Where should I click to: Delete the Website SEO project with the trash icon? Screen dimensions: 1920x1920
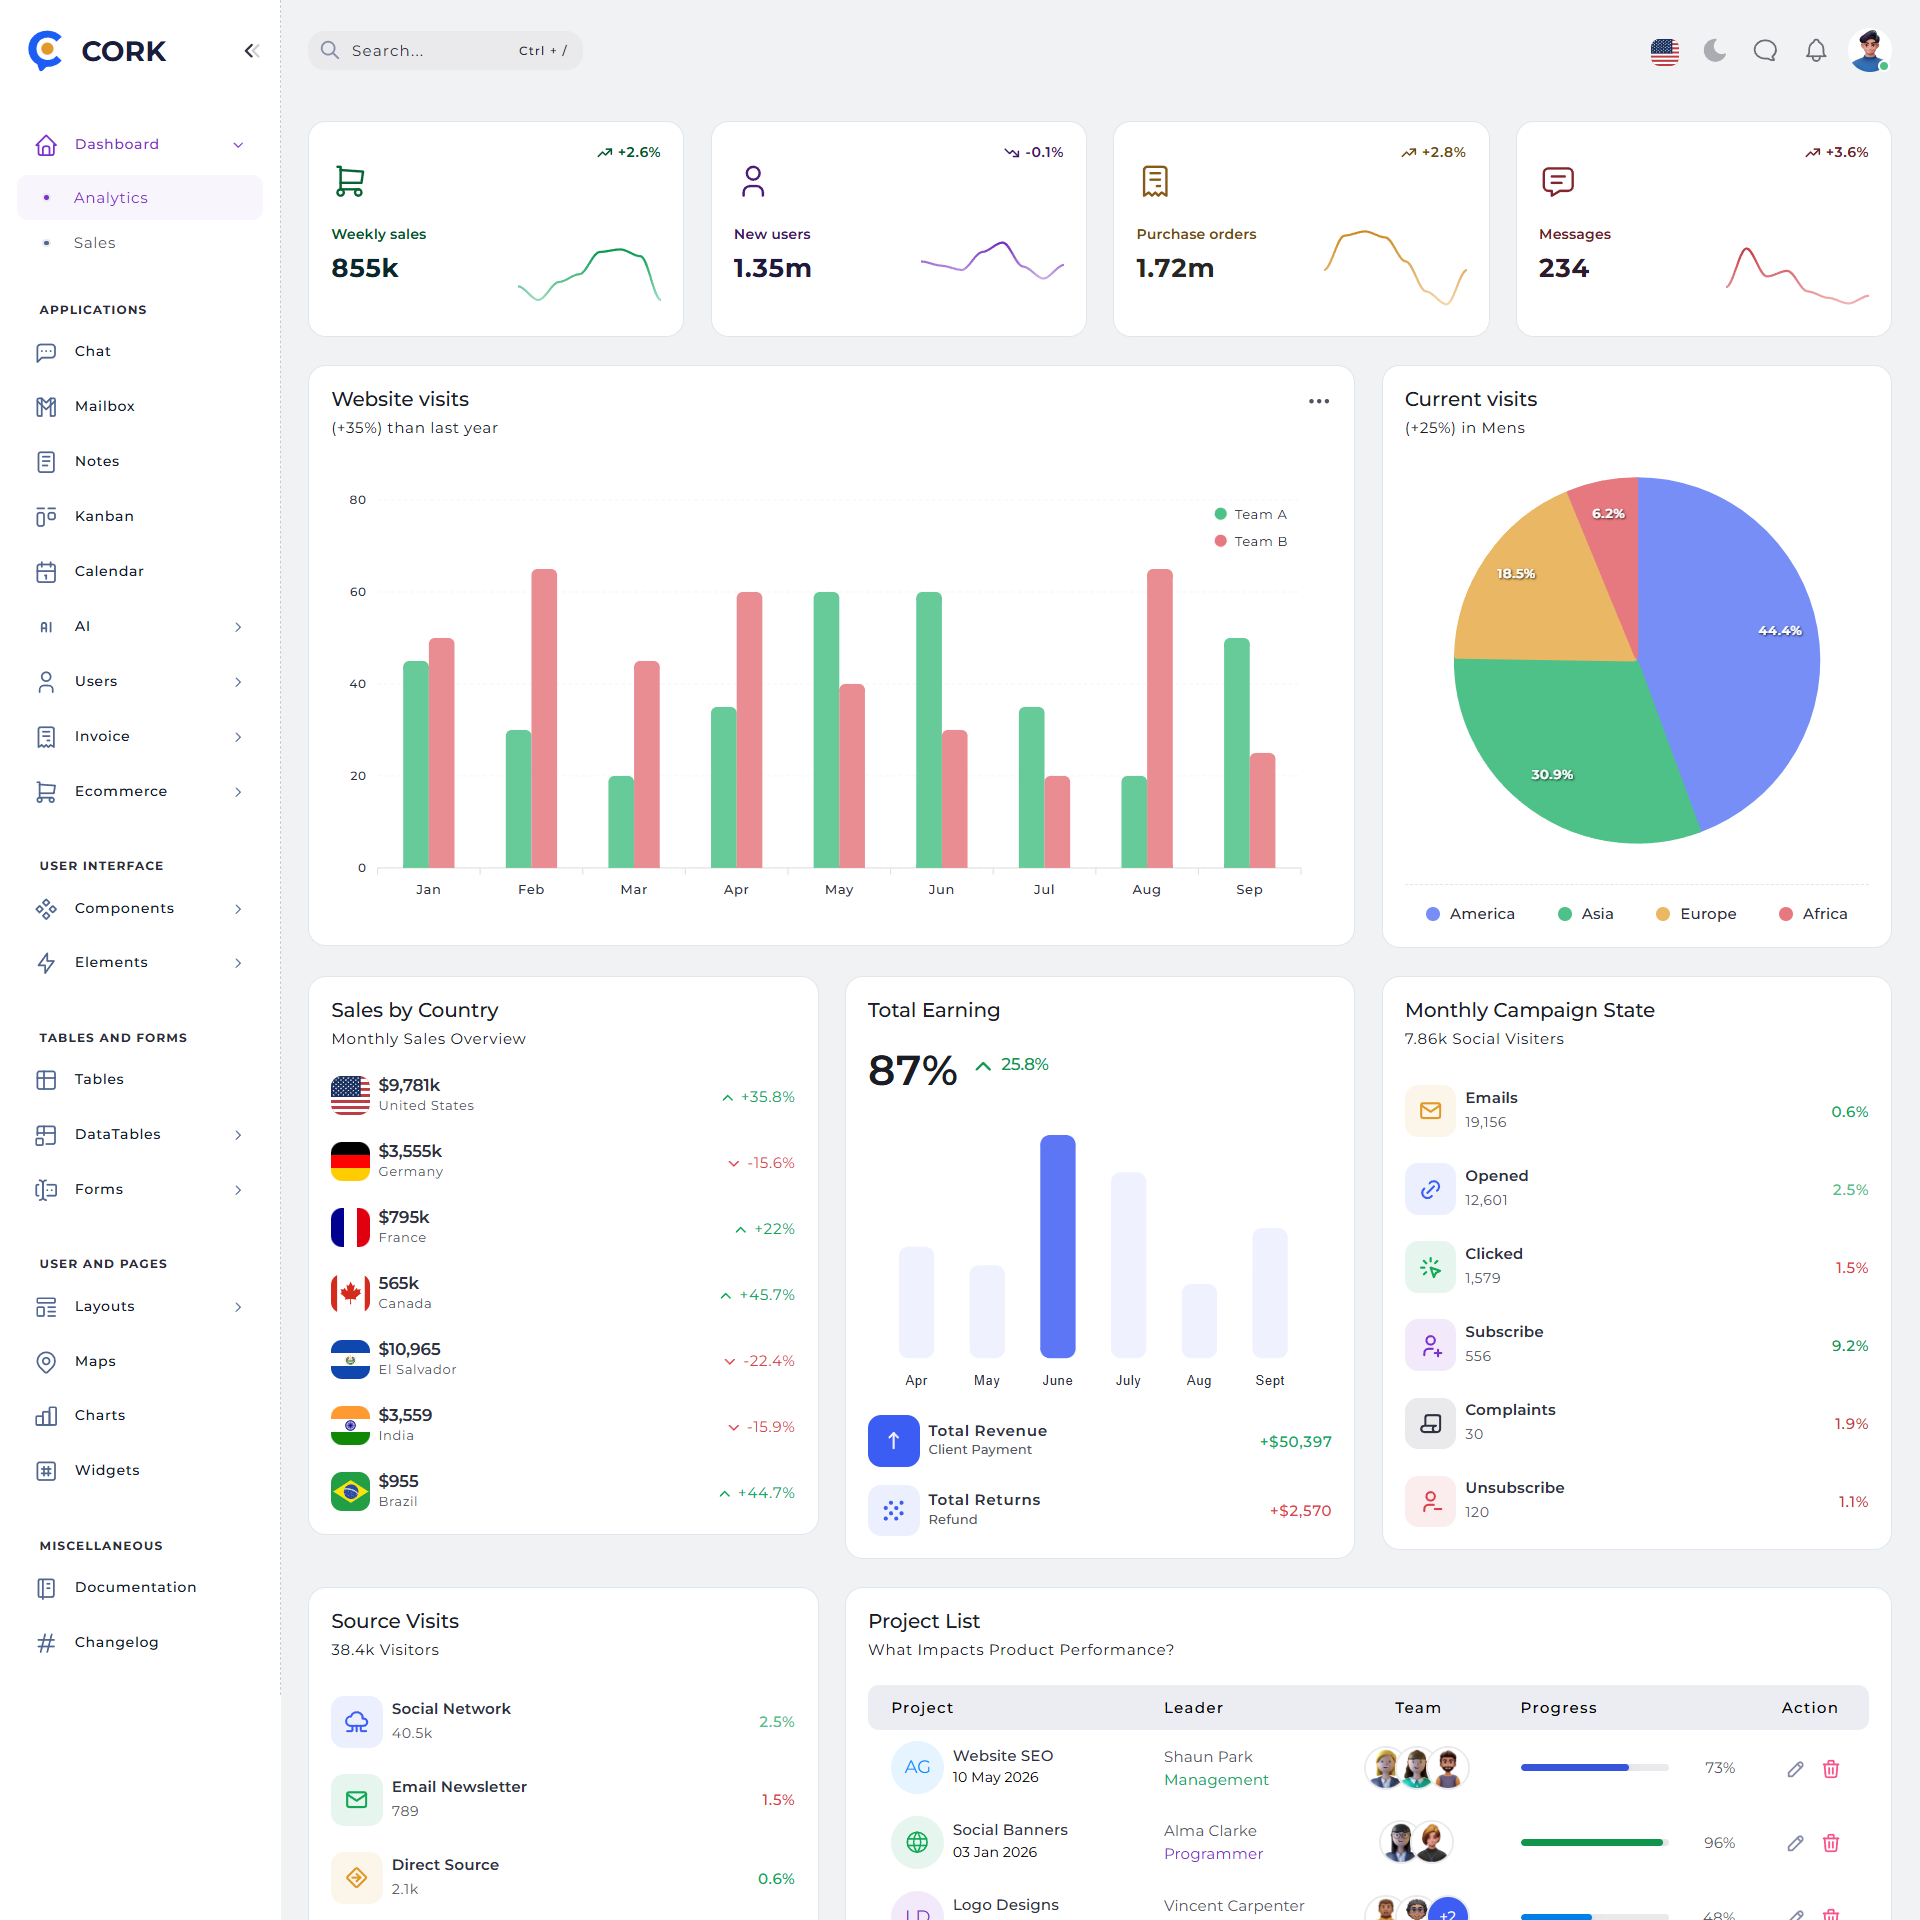point(1831,1769)
